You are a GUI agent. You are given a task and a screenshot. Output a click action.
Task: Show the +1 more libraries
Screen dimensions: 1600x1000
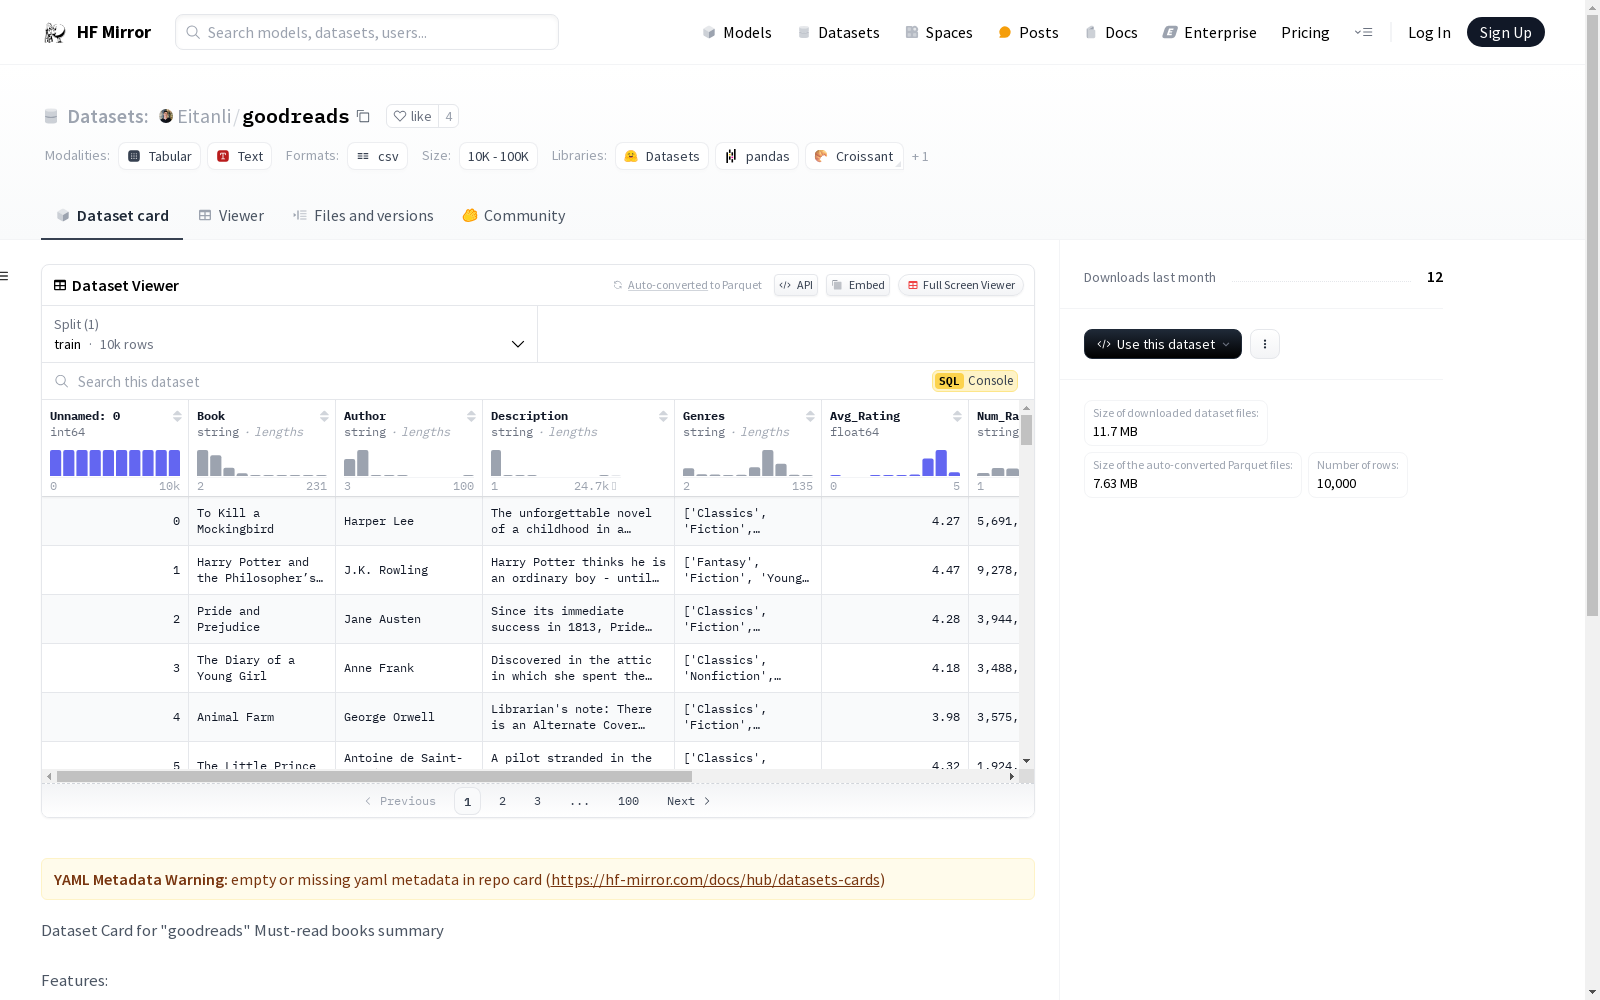tap(920, 156)
